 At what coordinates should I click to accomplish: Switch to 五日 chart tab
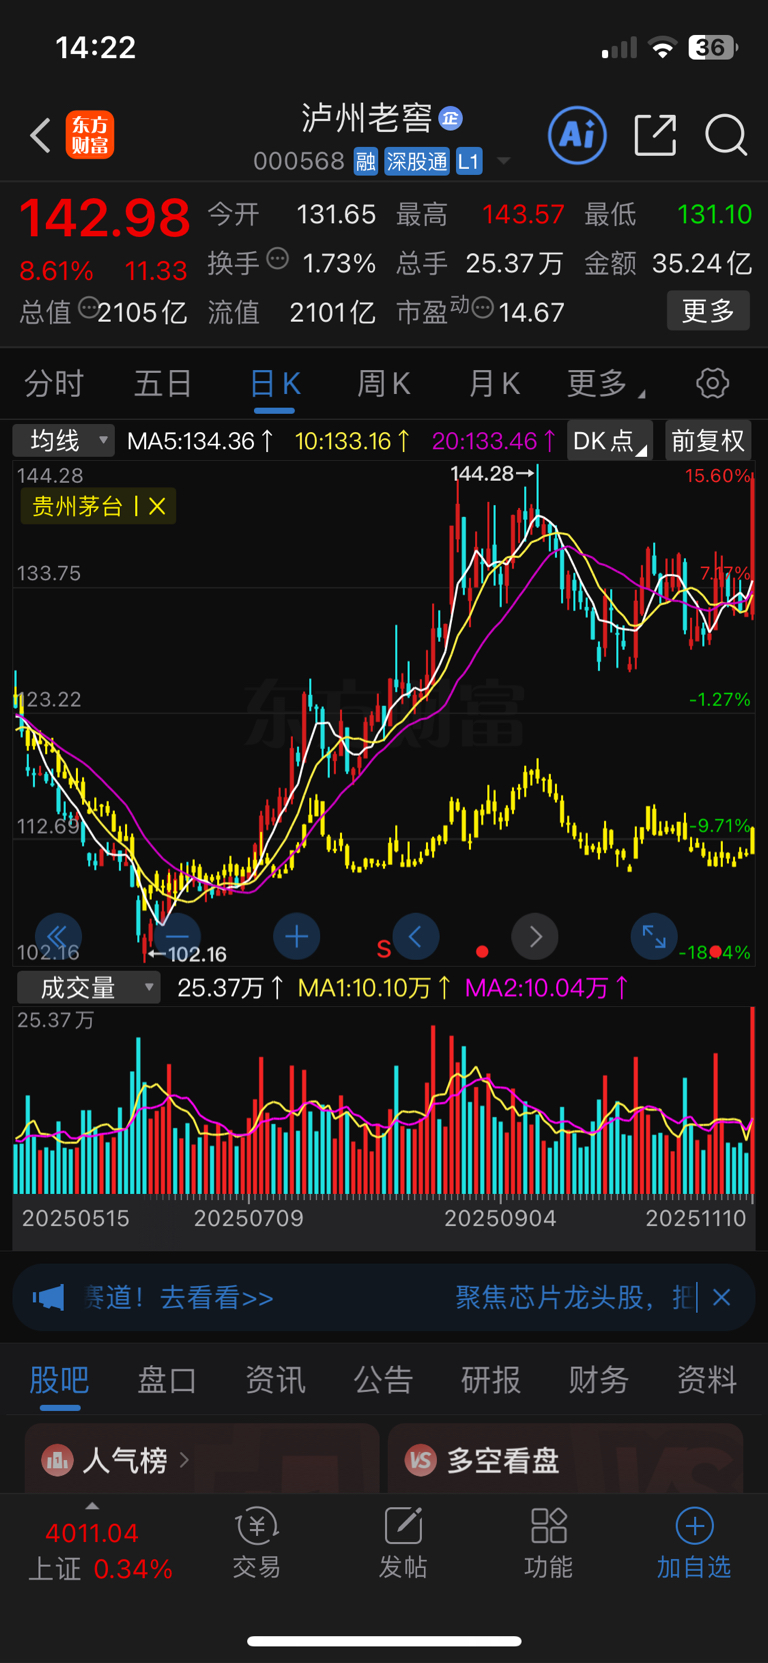coord(163,383)
